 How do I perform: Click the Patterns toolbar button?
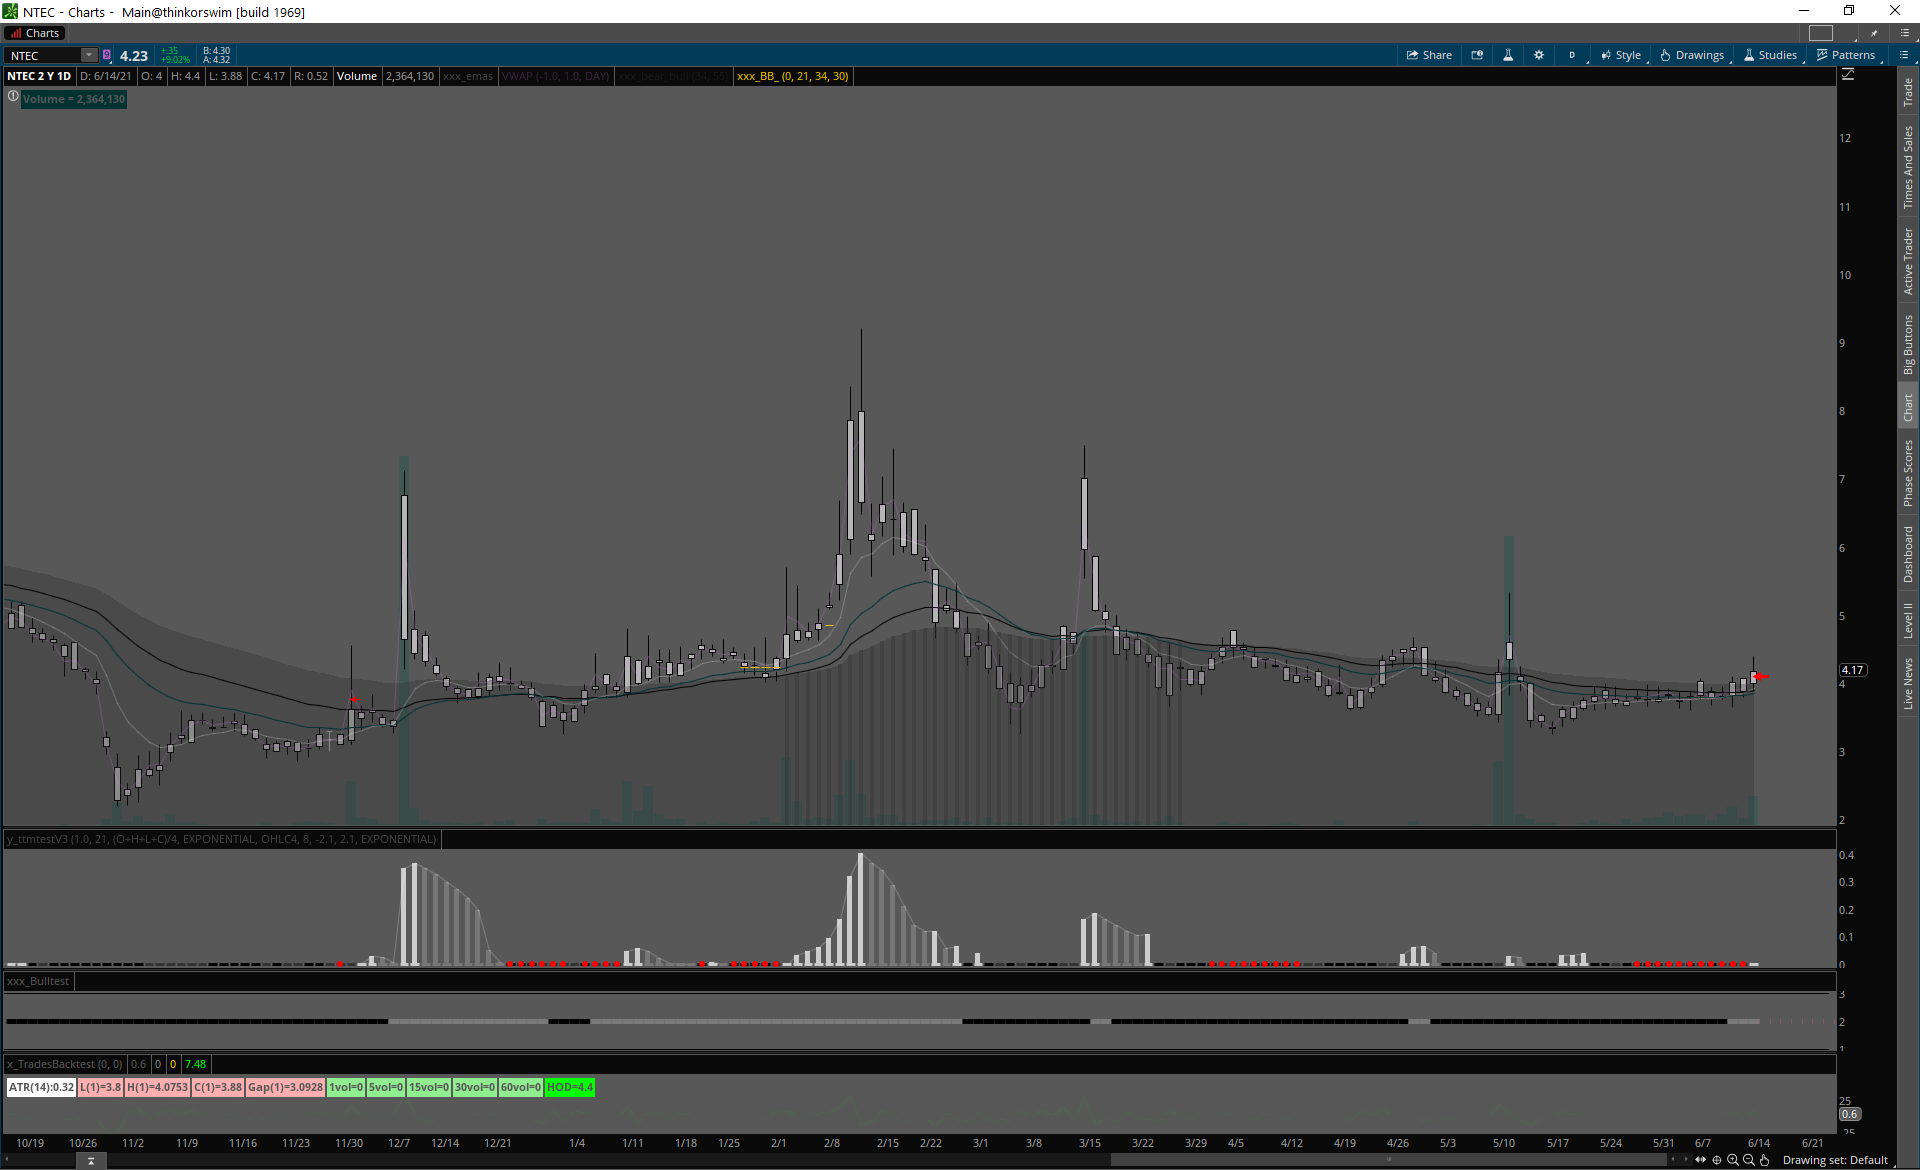click(1846, 55)
